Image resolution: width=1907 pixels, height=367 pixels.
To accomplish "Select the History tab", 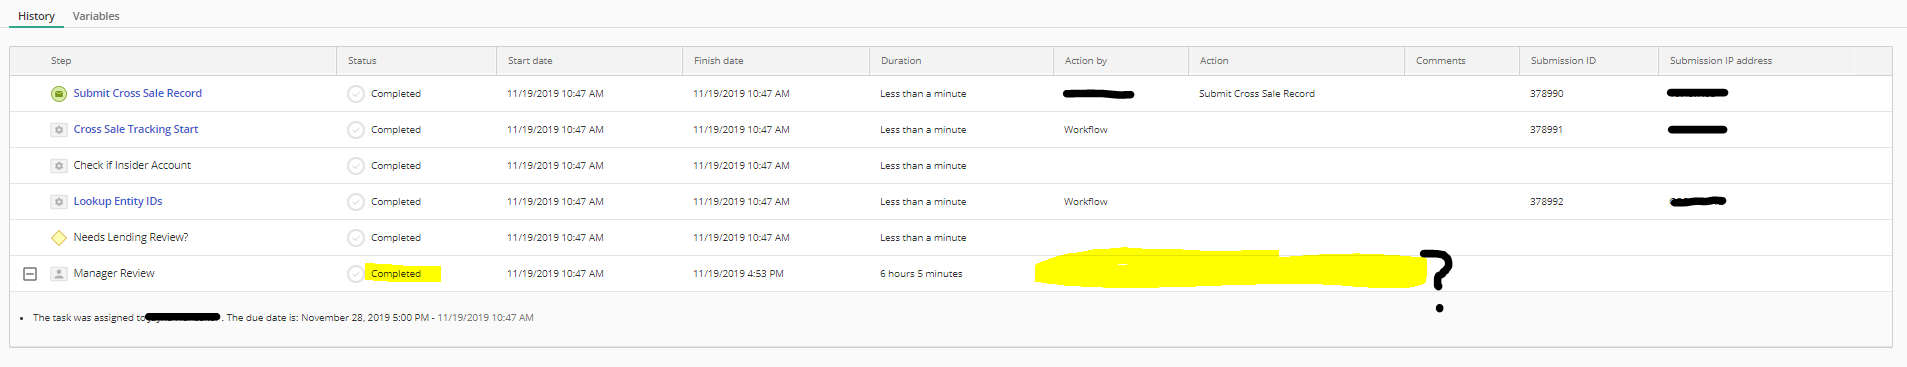I will [36, 16].
